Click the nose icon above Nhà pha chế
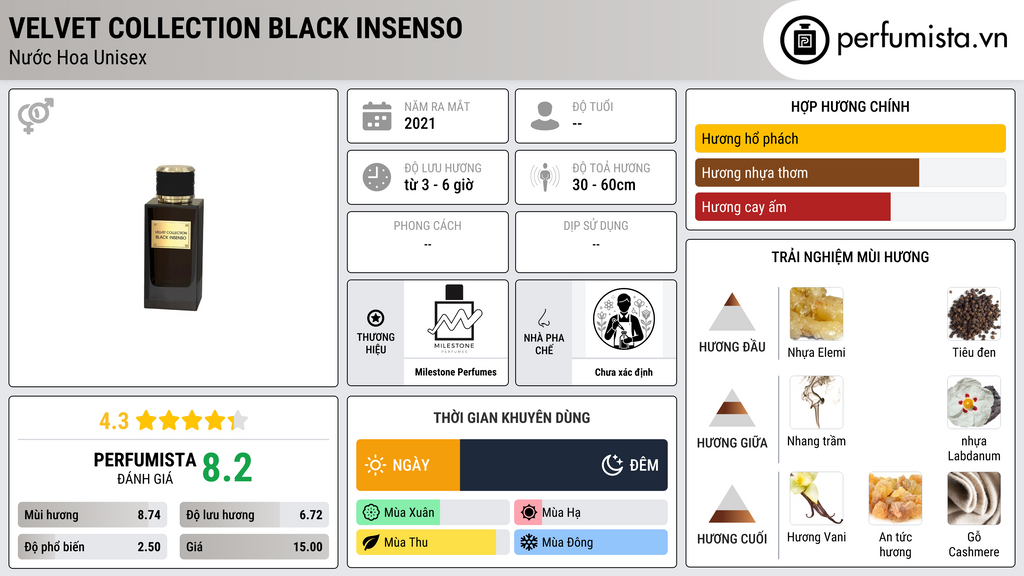Viewport: 1024px width, 576px height. [543, 318]
